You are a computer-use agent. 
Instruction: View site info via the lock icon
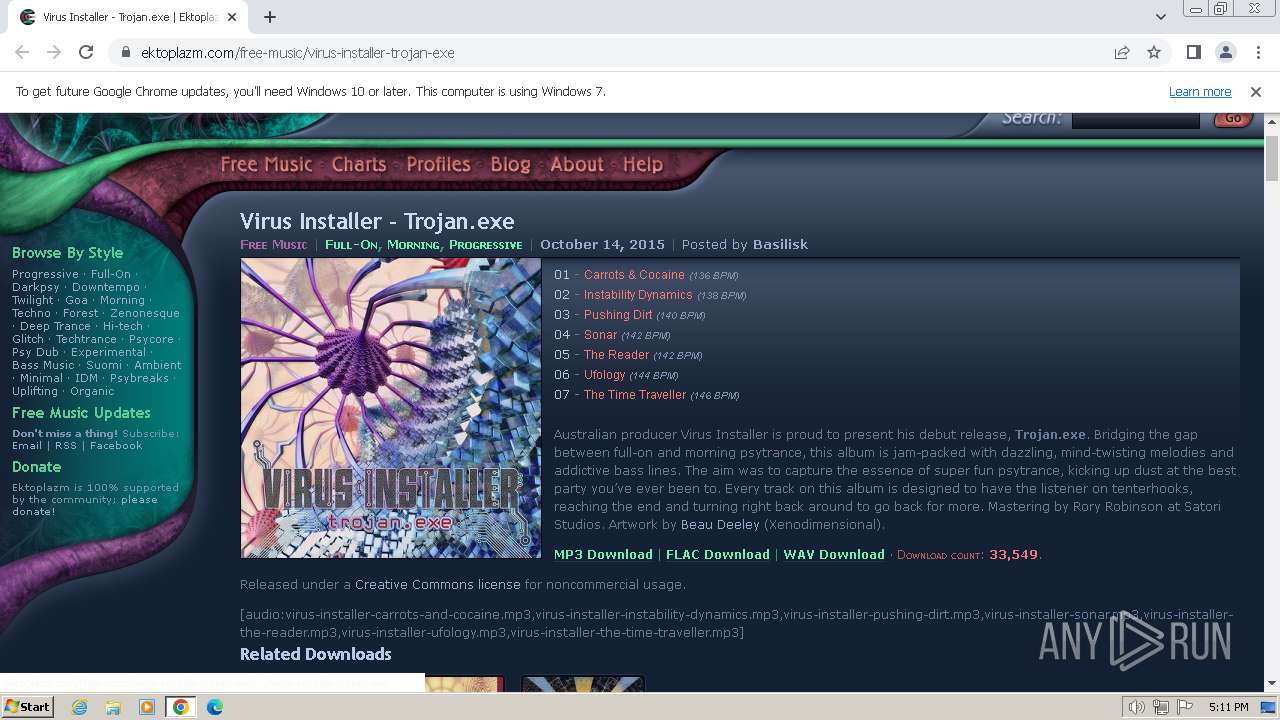[126, 53]
